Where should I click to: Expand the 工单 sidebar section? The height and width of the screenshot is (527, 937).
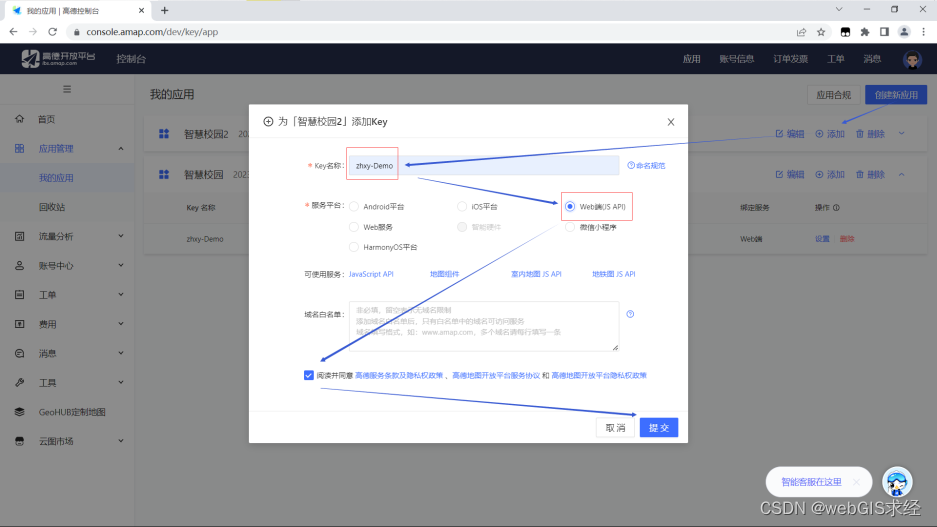click(x=67, y=295)
